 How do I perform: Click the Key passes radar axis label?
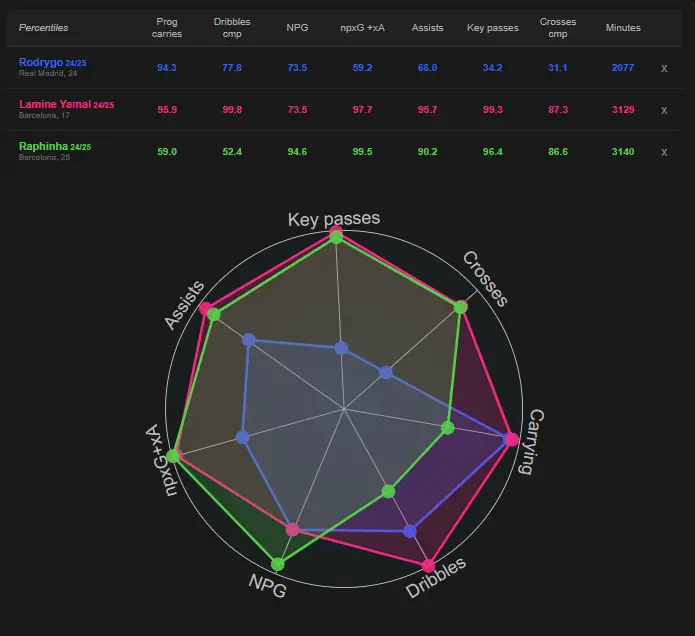coord(334,219)
